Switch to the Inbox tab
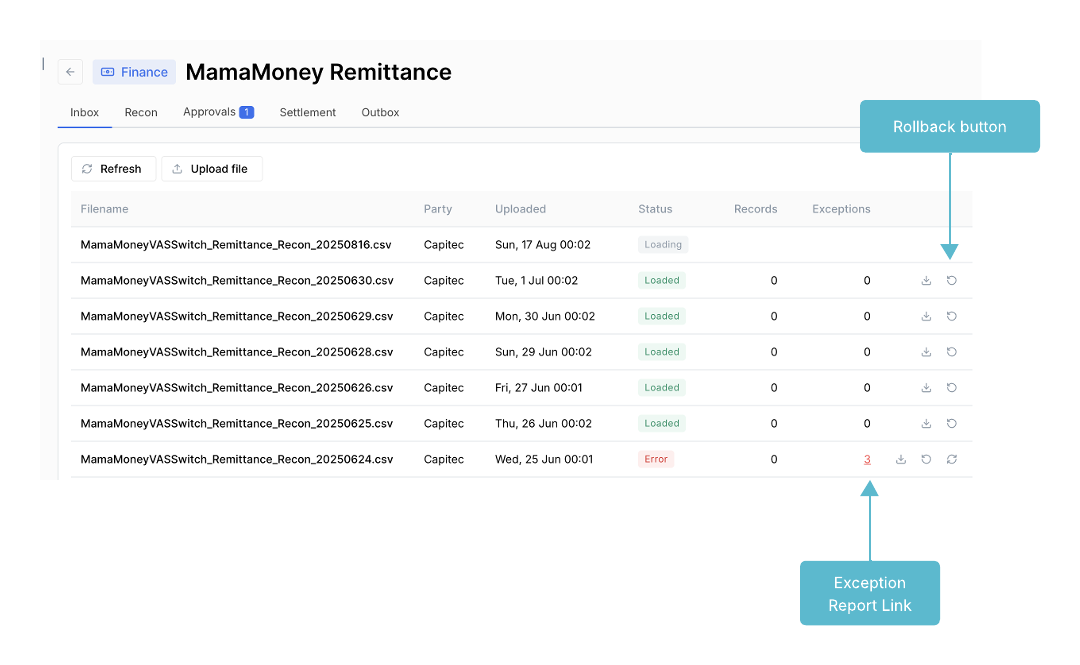The width and height of the screenshot is (1080, 665). 85,112
